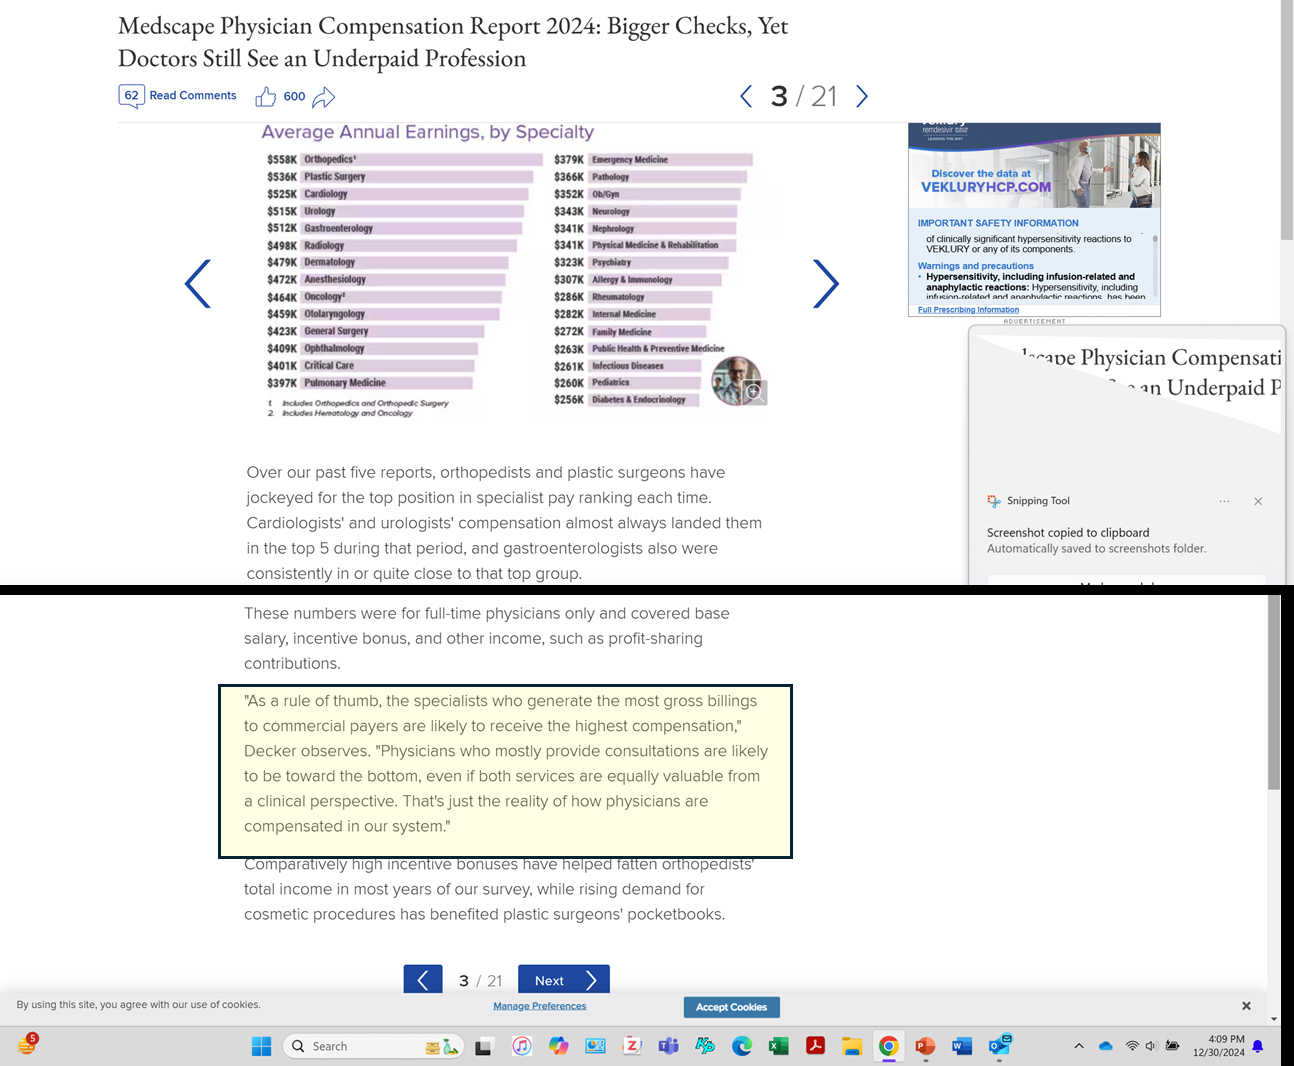Click the top small next-slide arrow beside 3/21
This screenshot has width=1294, height=1066.
(x=862, y=96)
